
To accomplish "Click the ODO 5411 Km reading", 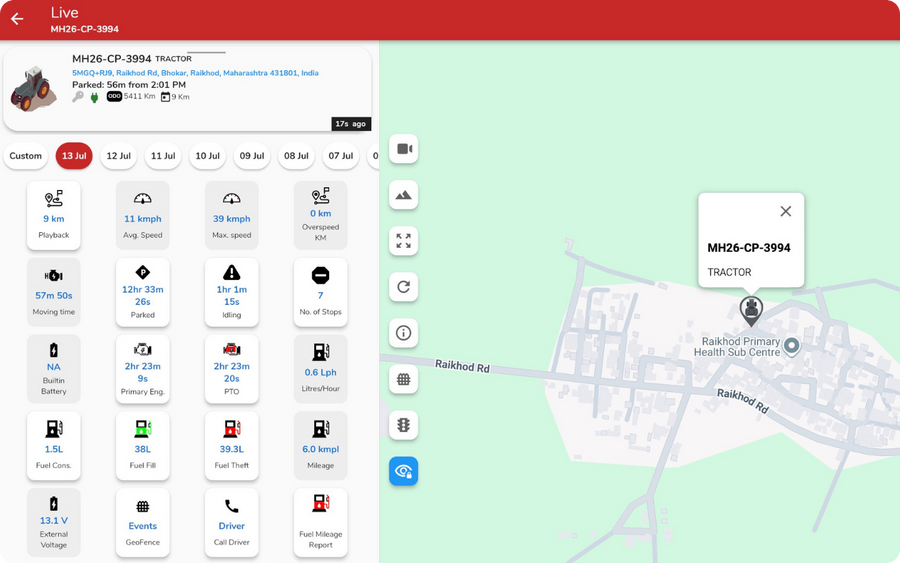I will pos(131,96).
